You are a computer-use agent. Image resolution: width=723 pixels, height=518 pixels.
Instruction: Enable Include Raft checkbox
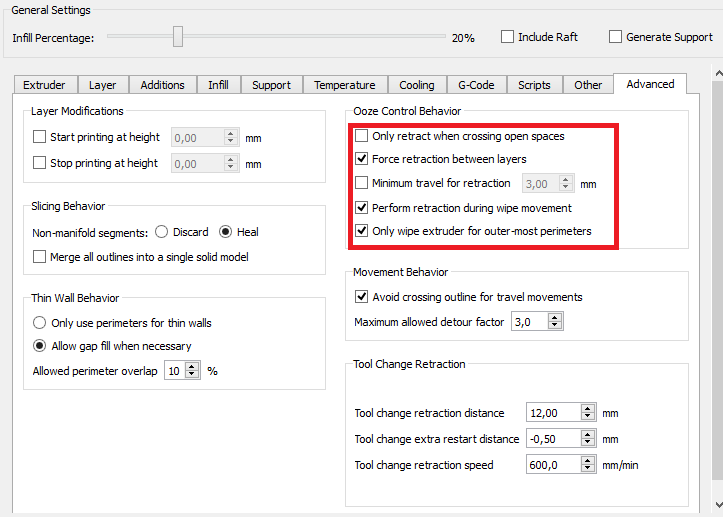pyautogui.click(x=507, y=37)
